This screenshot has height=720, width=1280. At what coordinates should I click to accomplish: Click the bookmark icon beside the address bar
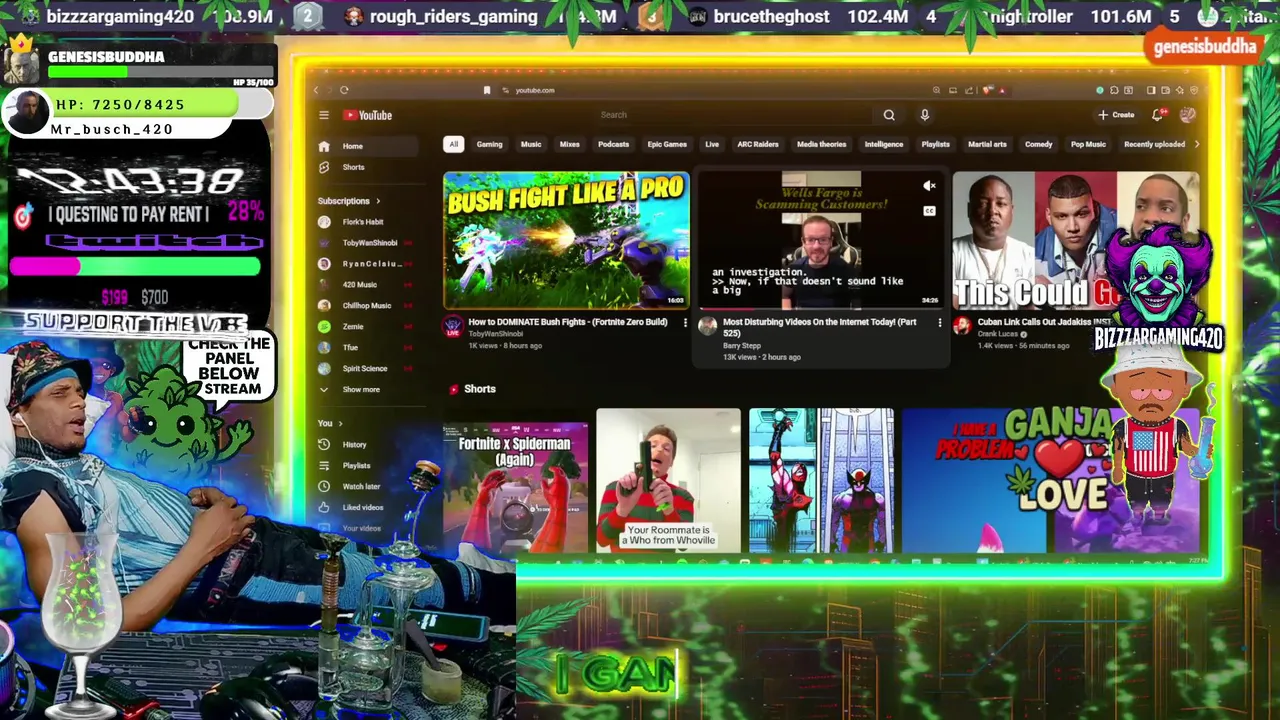pos(487,90)
